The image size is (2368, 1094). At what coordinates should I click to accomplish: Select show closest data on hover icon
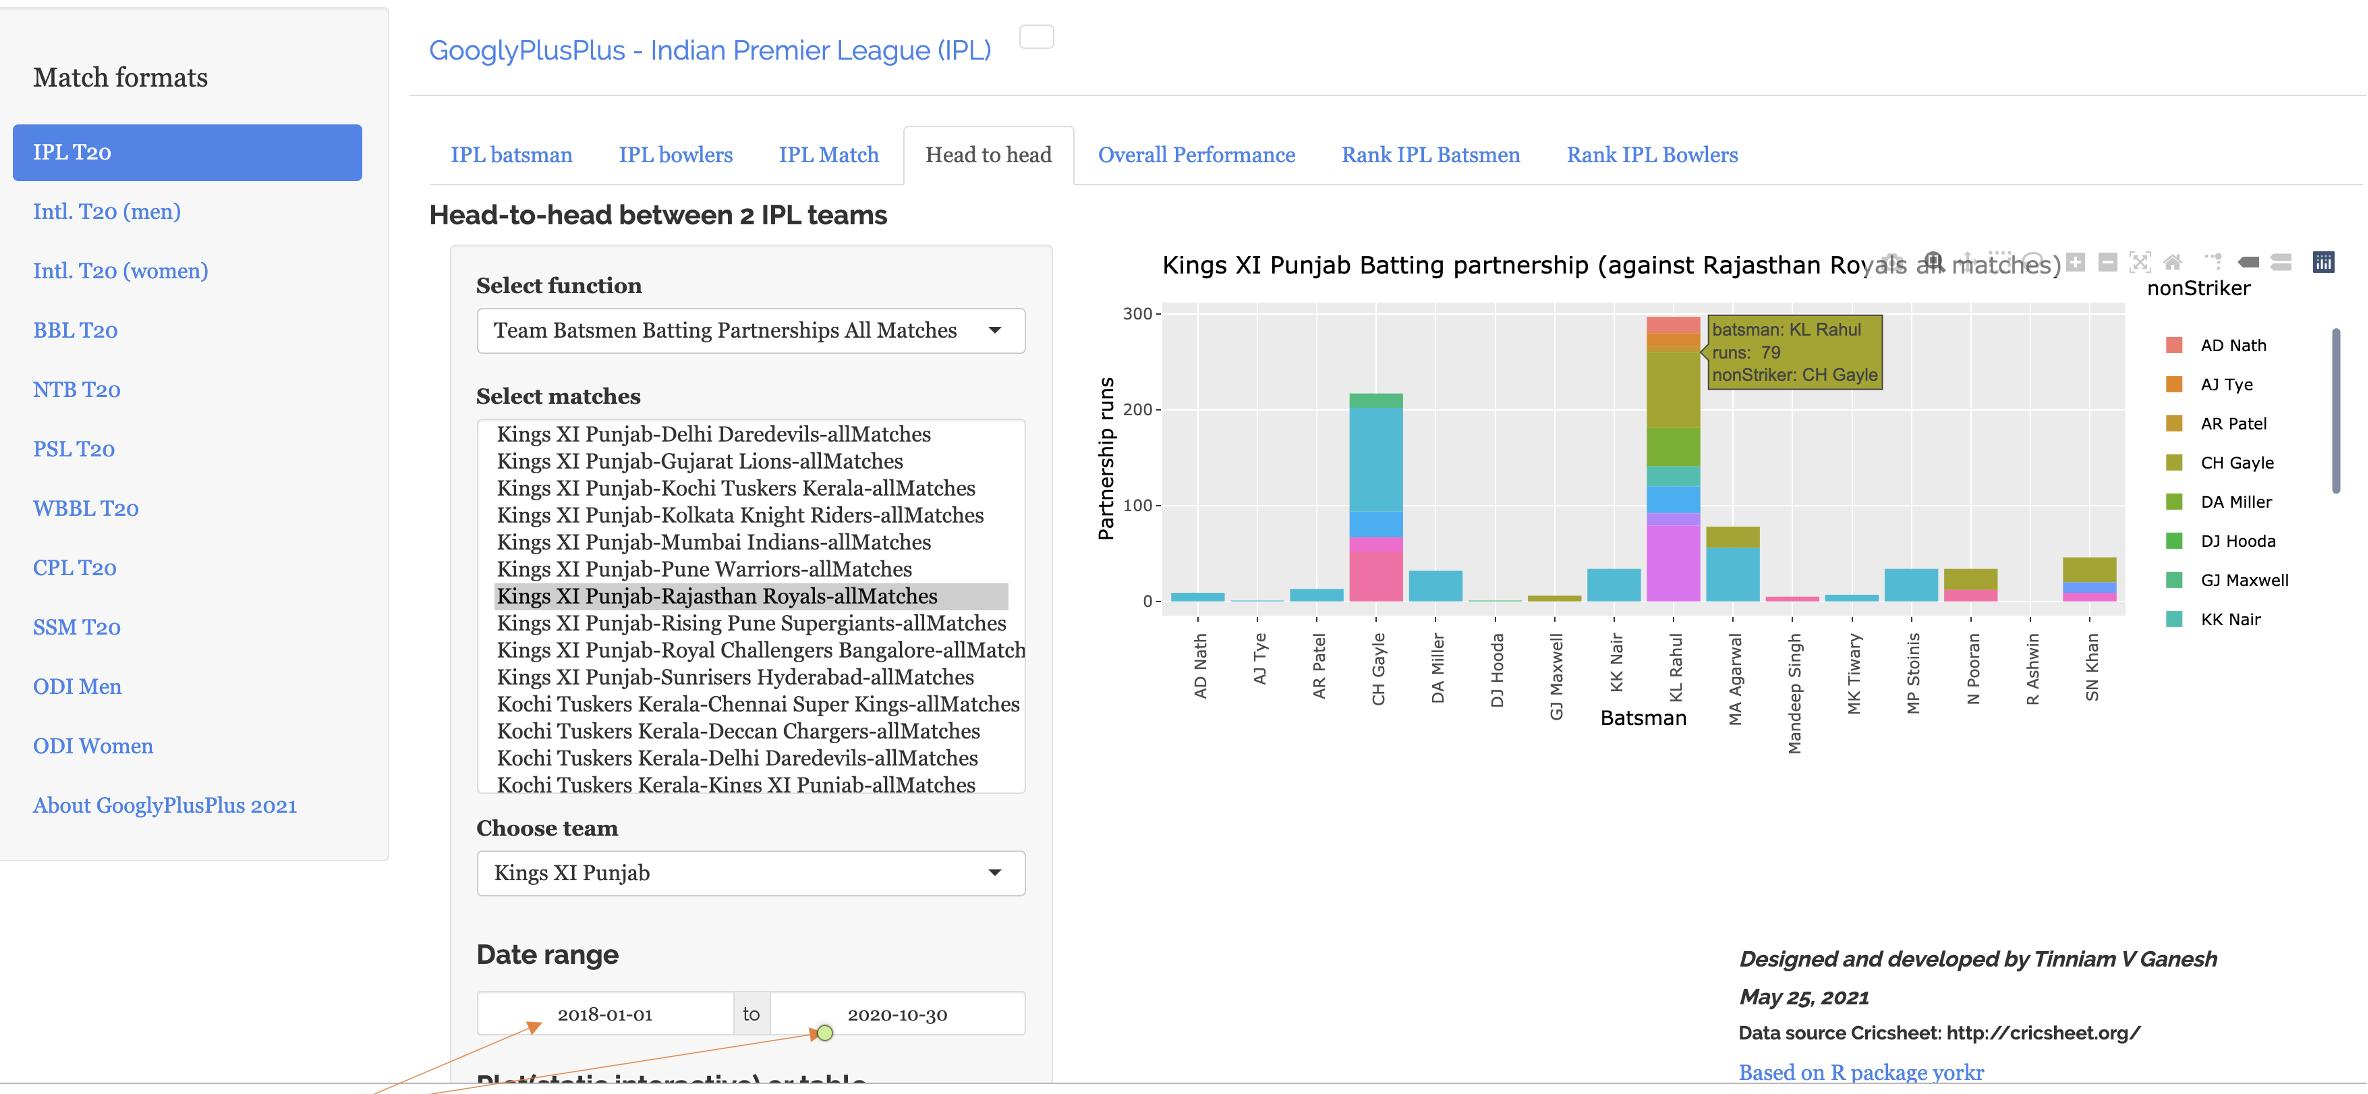click(2248, 262)
